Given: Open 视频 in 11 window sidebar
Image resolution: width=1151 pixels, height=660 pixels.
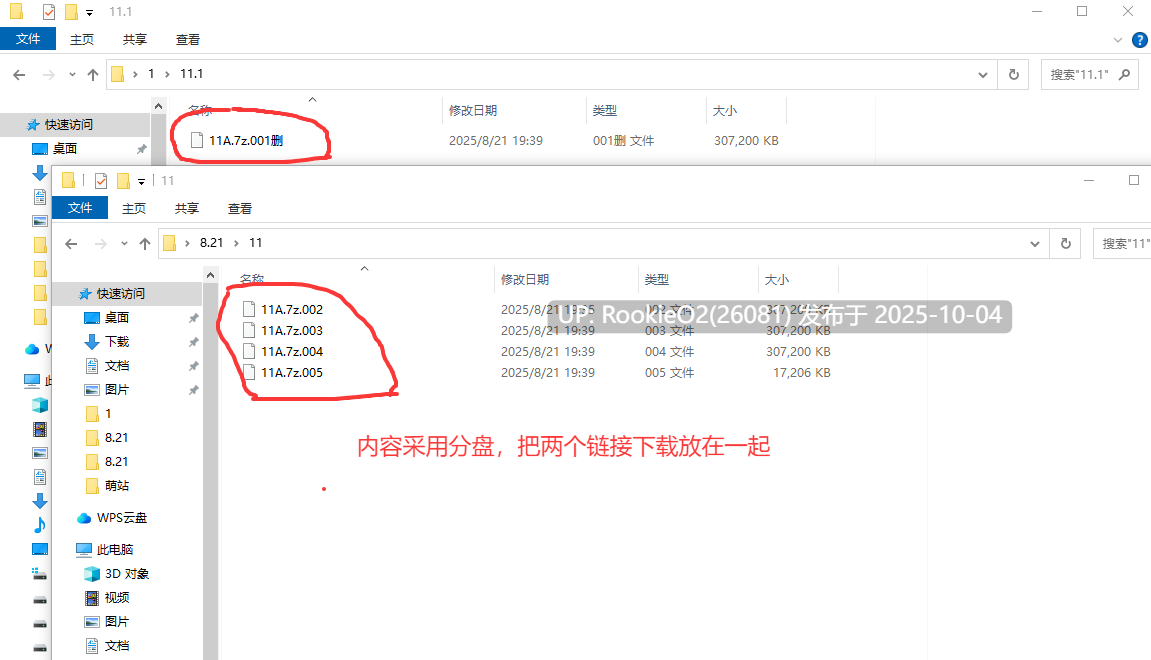Looking at the screenshot, I should 117,598.
